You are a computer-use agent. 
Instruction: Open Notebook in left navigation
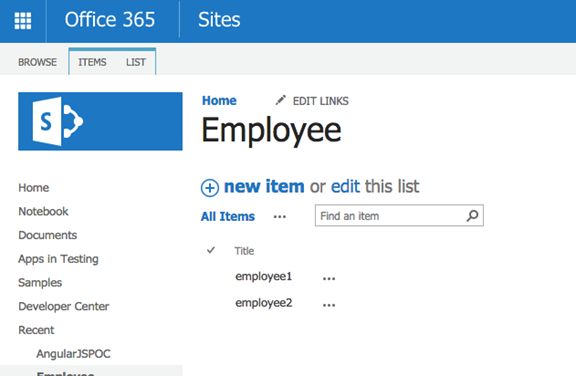pyautogui.click(x=43, y=212)
